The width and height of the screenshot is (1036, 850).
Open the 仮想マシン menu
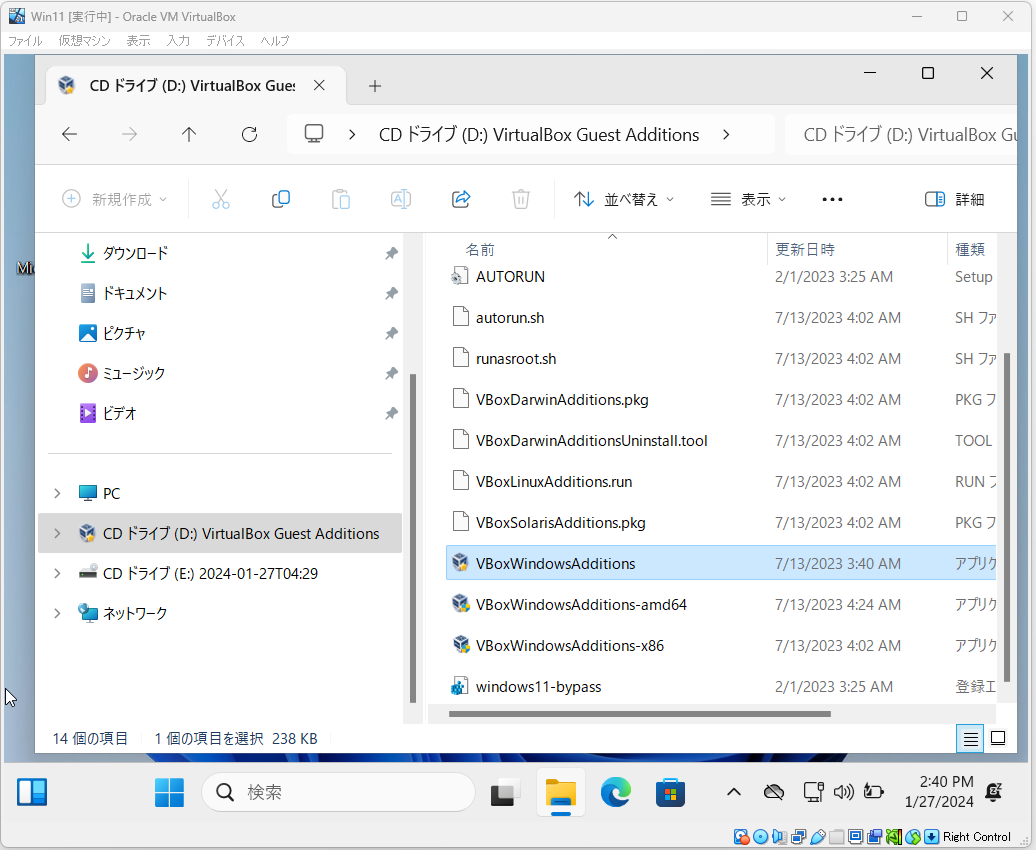coord(85,41)
